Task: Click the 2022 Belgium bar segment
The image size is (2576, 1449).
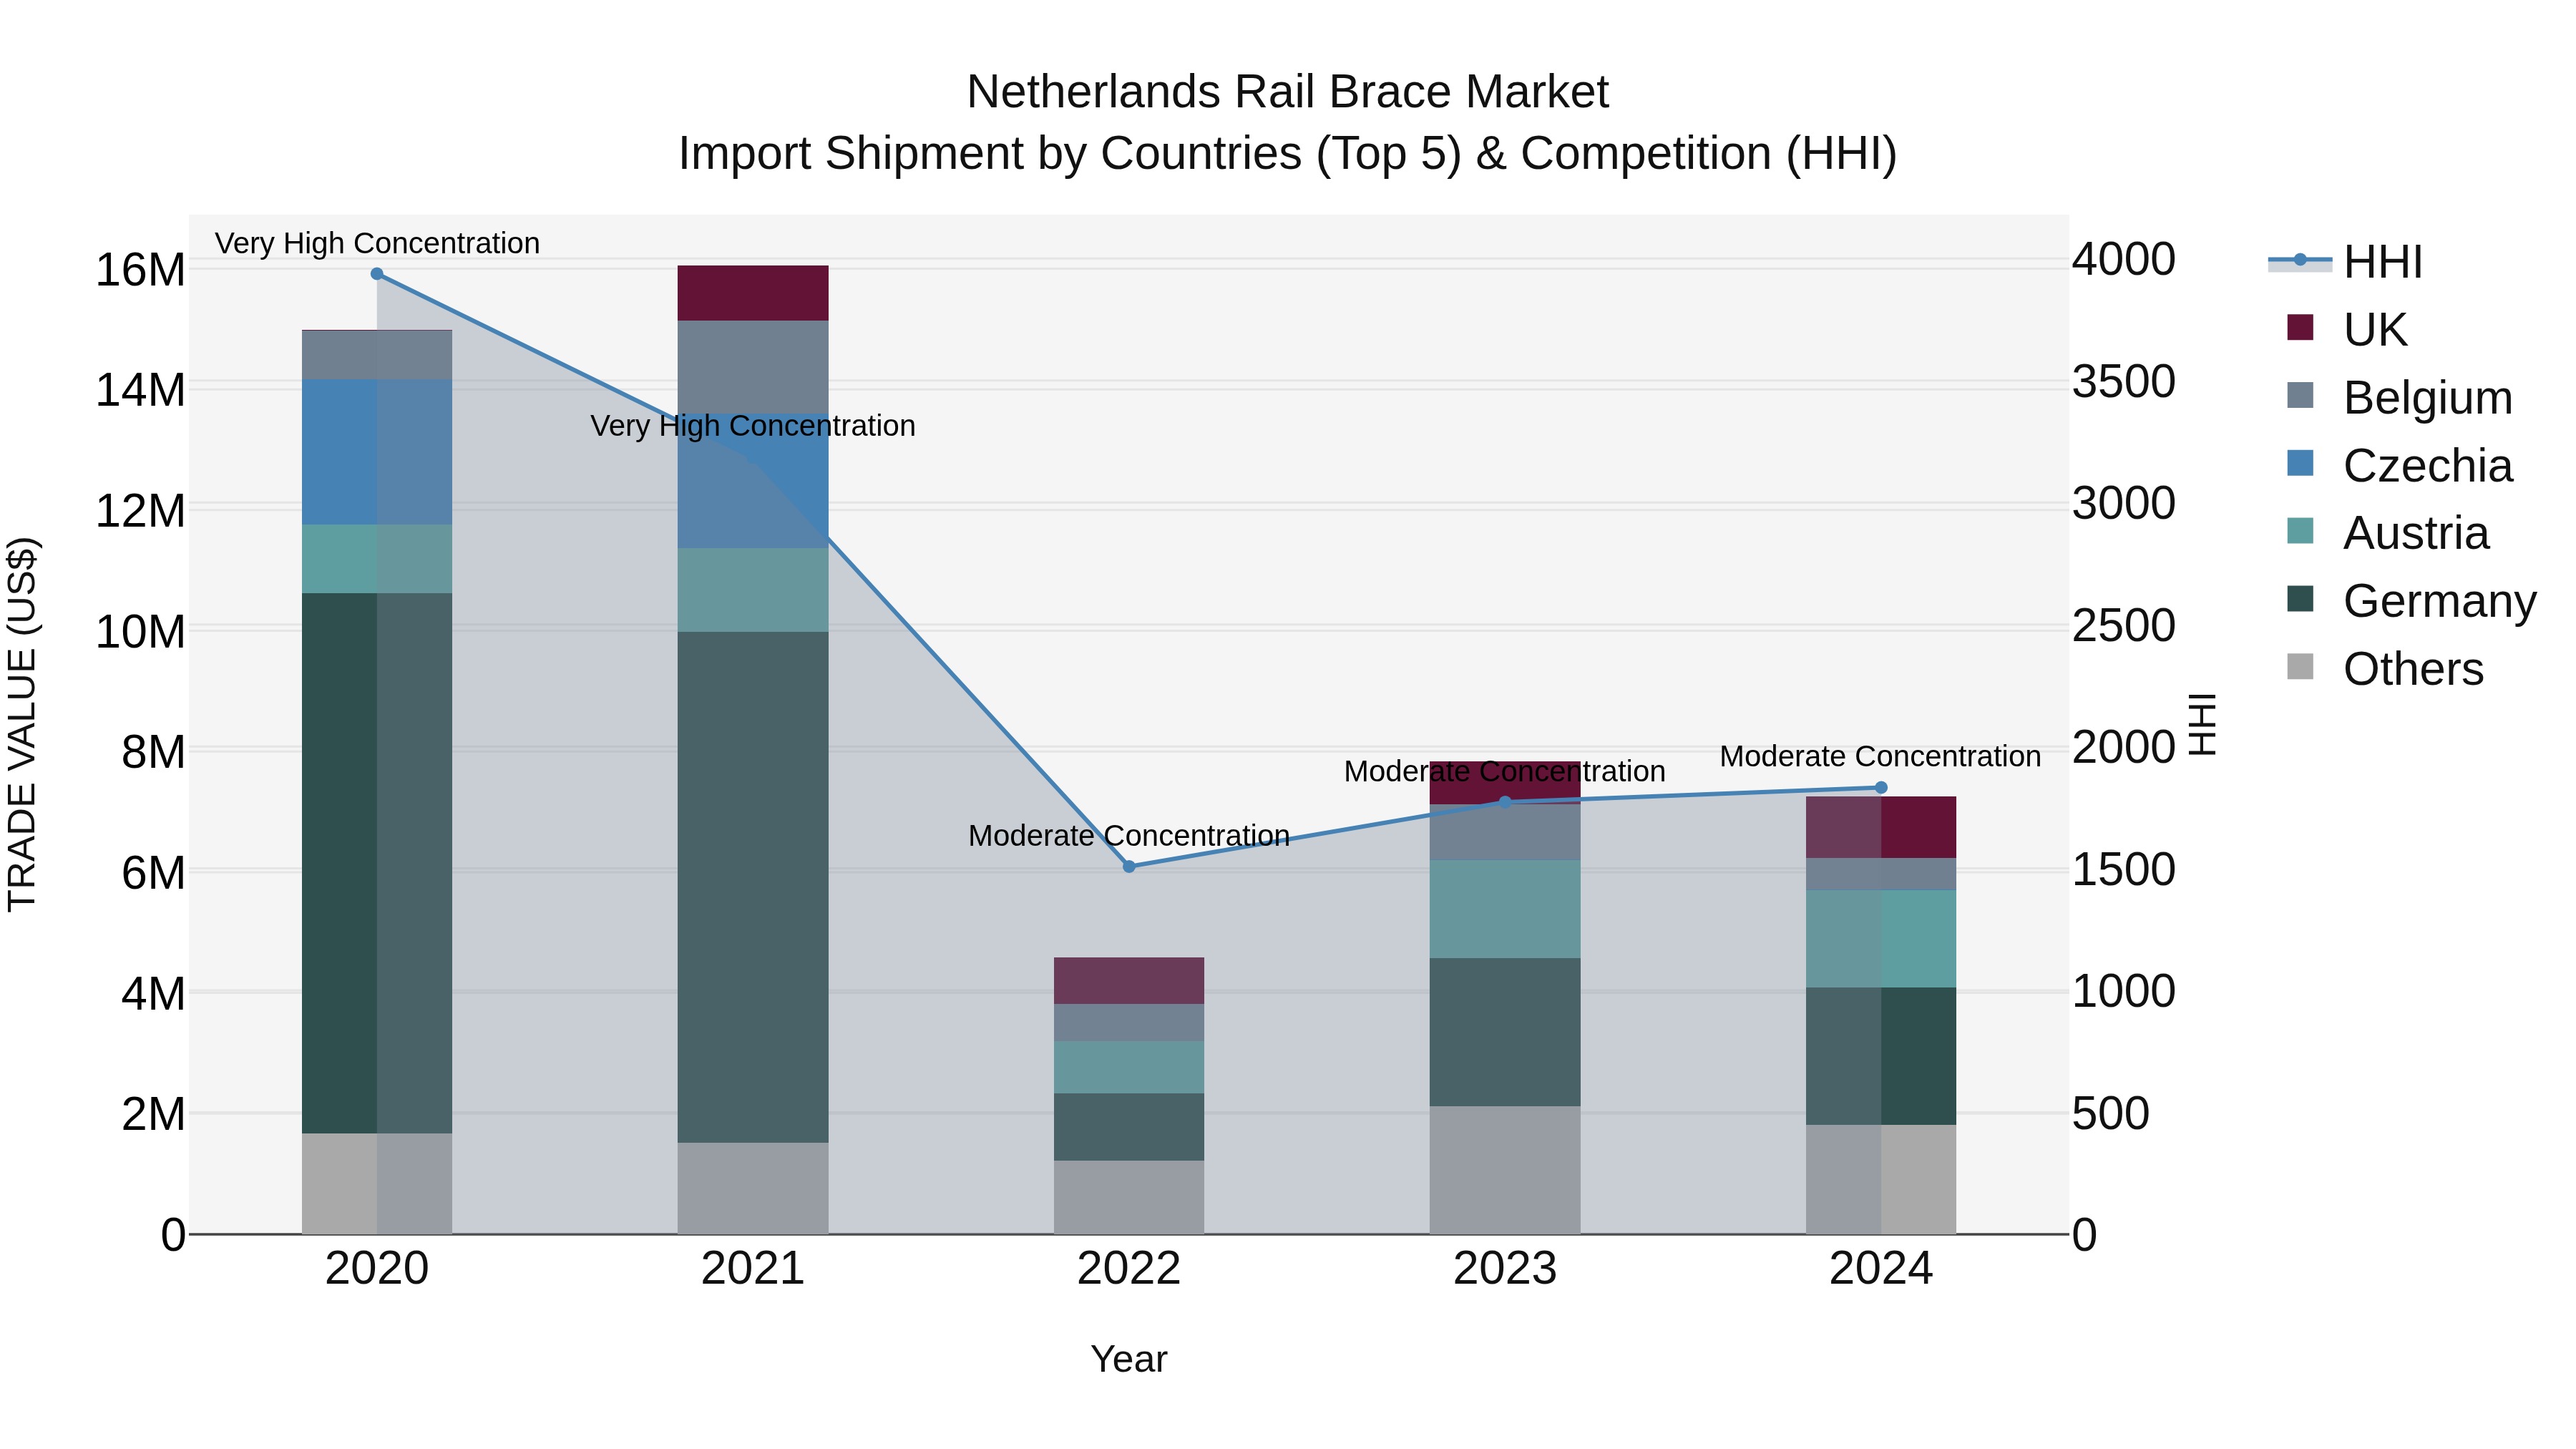Action: click(x=1129, y=1023)
